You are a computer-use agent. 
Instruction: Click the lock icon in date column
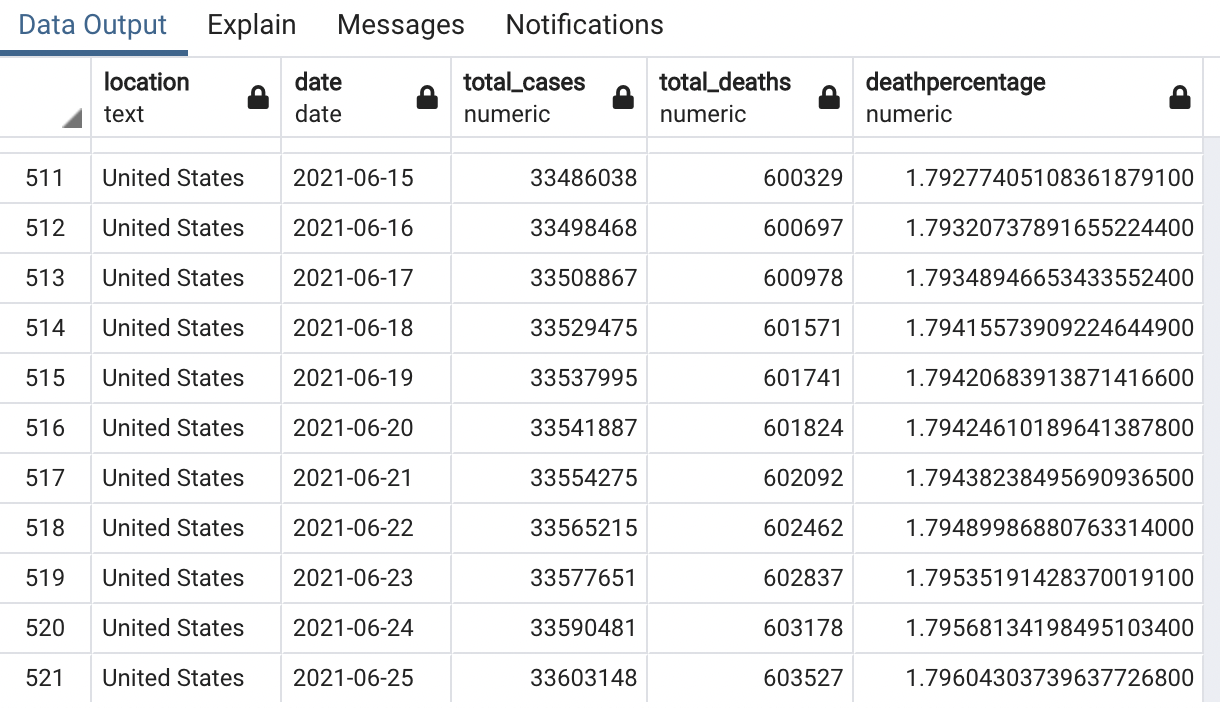[x=427, y=98]
